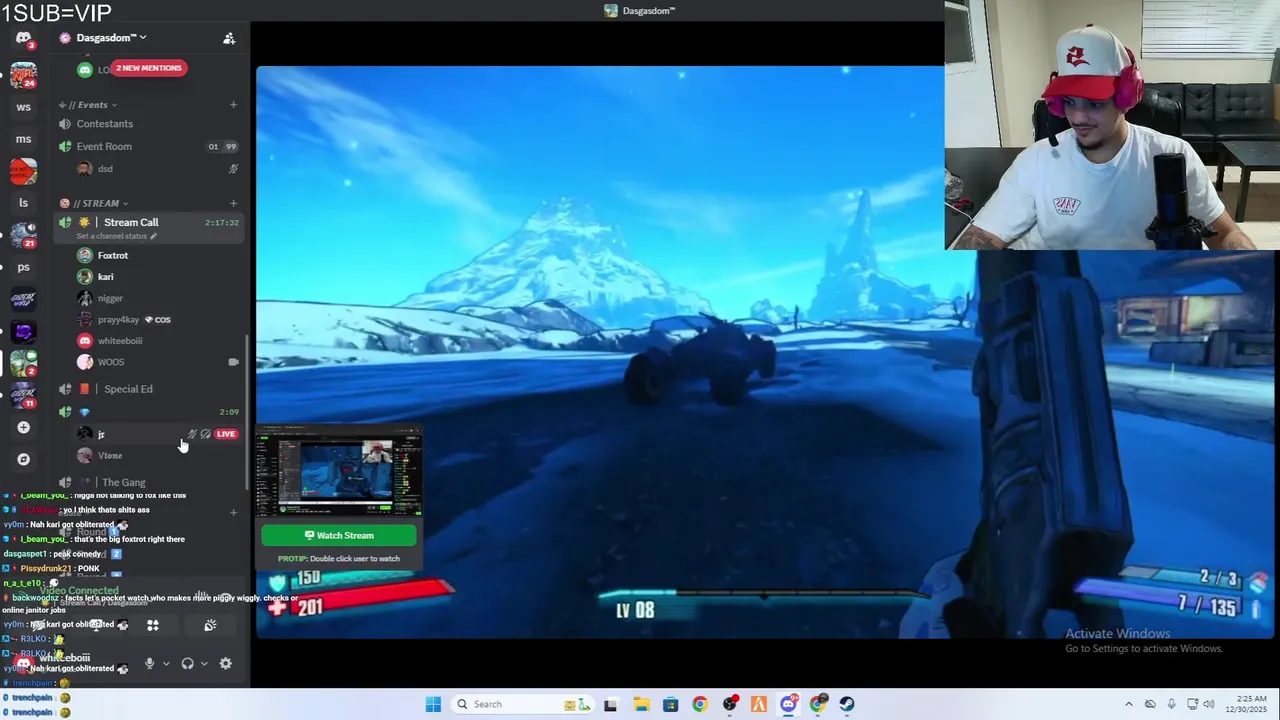1280x720 pixels.
Task: Open microphone input options dropdown arrow
Action: click(x=166, y=663)
